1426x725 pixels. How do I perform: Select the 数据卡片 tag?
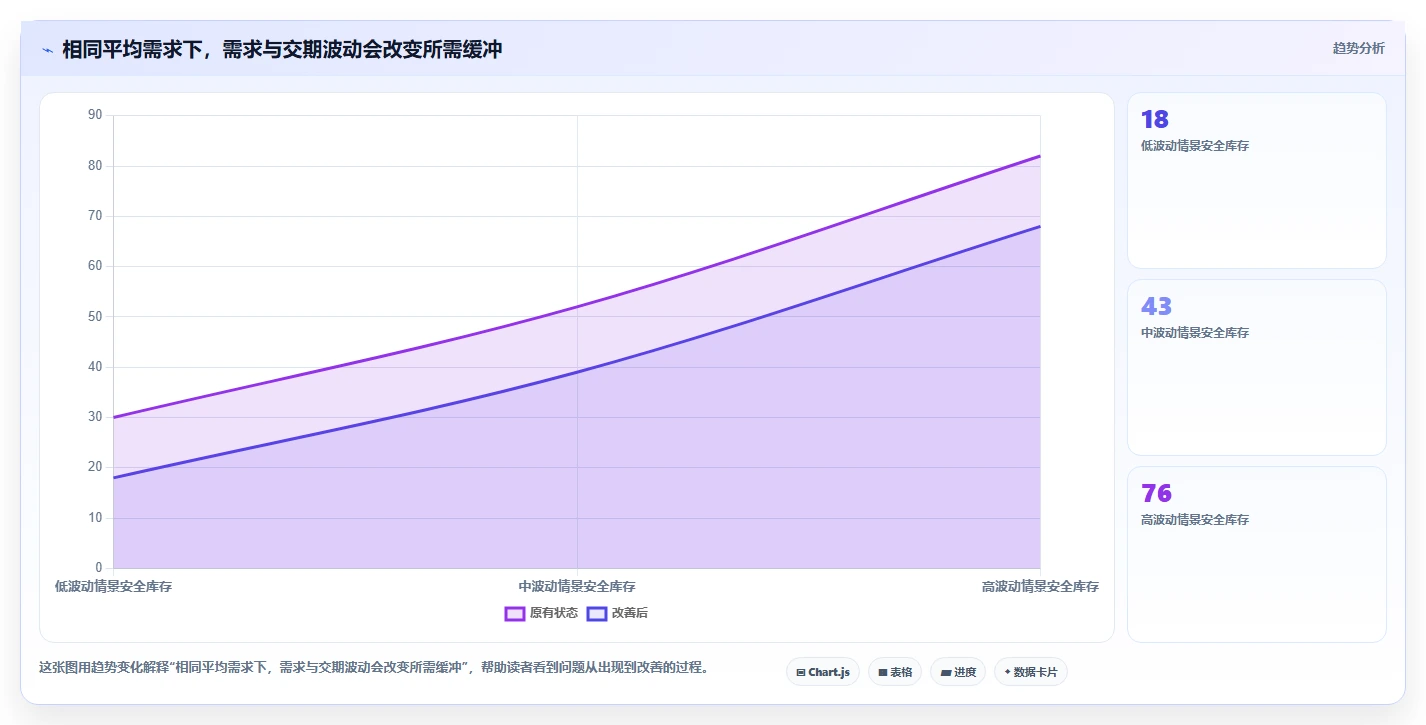point(1030,672)
